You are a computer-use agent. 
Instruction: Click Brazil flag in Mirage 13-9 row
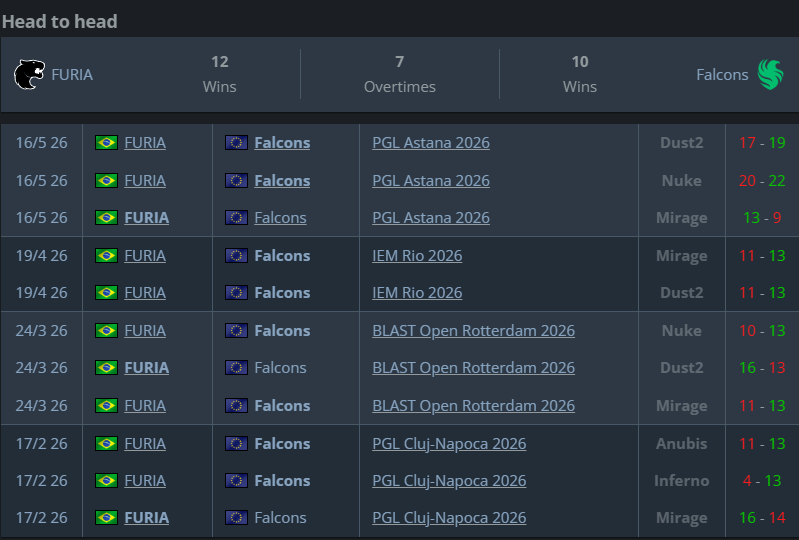click(106, 218)
